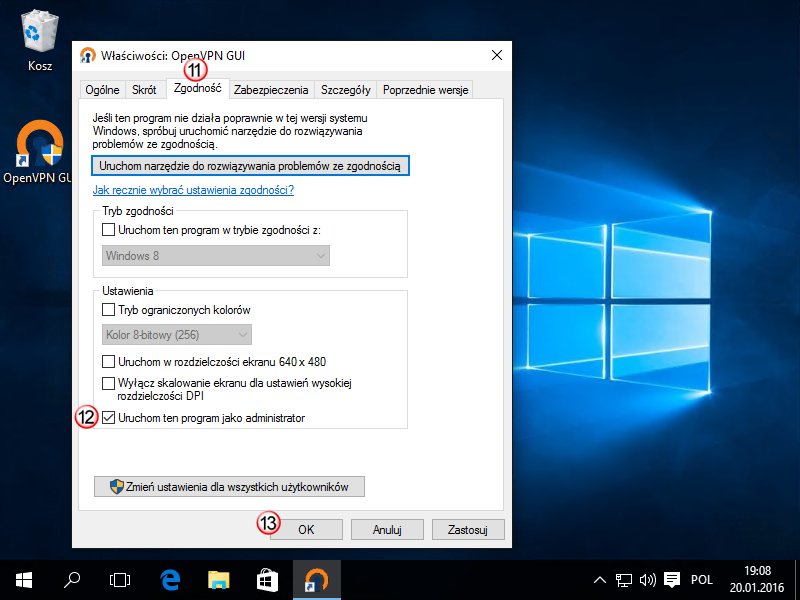The height and width of the screenshot is (600, 800).
Task: Close the Właściwości: OpenVPN GUI dialog
Action: tap(497, 55)
